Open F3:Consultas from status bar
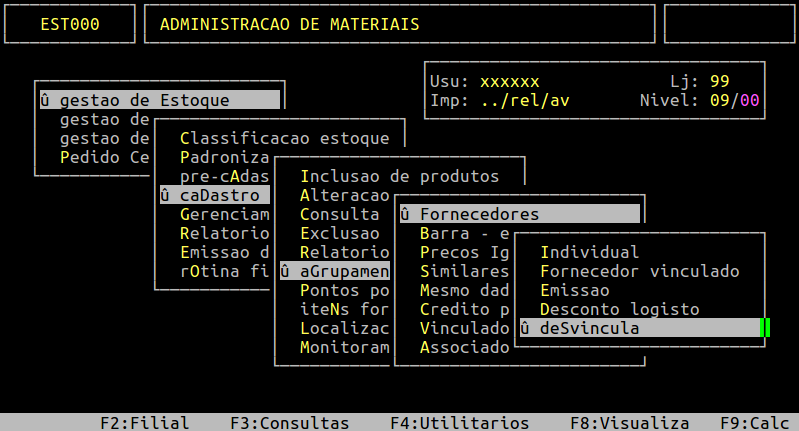Image resolution: width=799 pixels, height=431 pixels. tap(290, 423)
